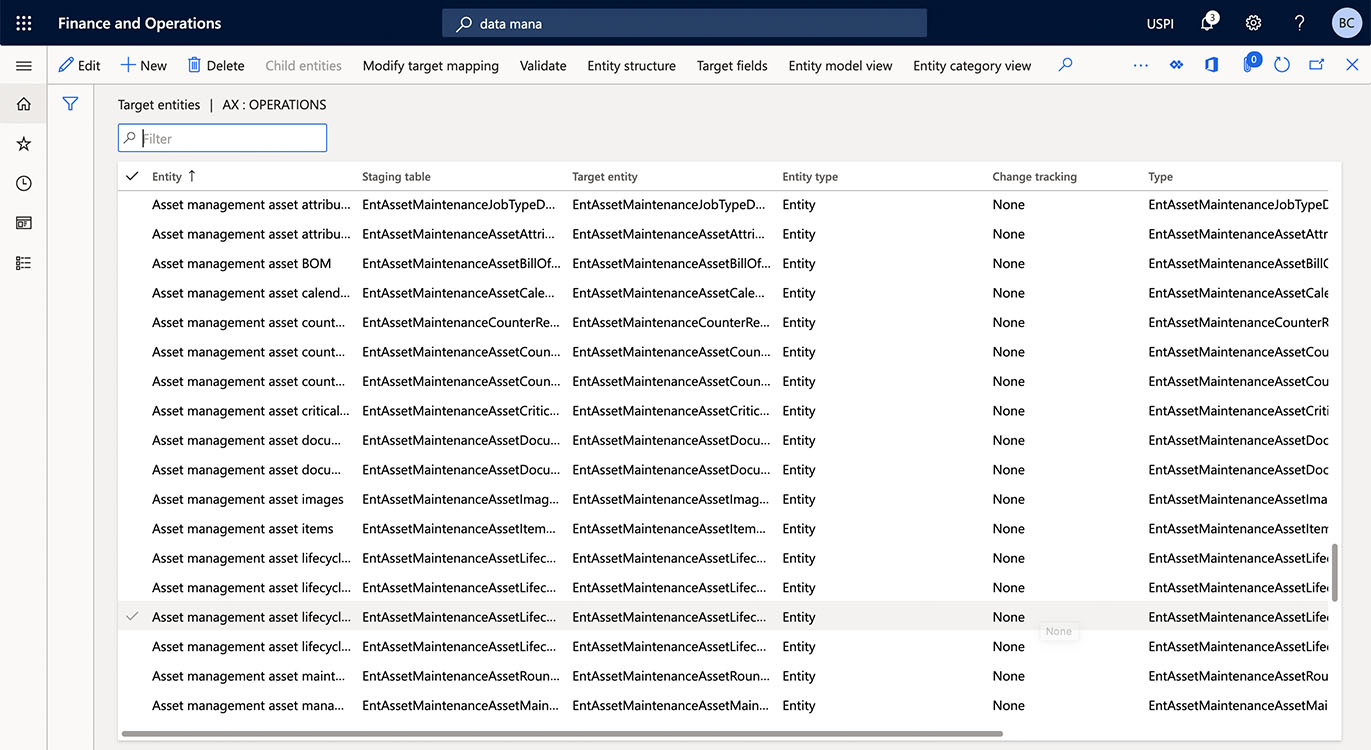Show the filter pane funnel icon
This screenshot has width=1371, height=750.
(x=70, y=104)
